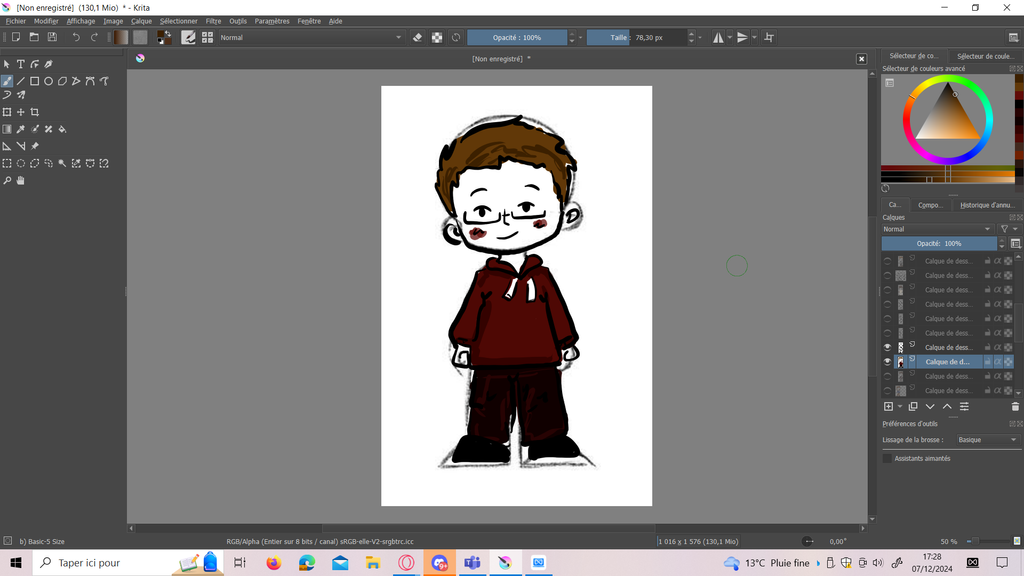The width and height of the screenshot is (1024, 576).
Task: Choose the Pan hand tool
Action: 20,181
